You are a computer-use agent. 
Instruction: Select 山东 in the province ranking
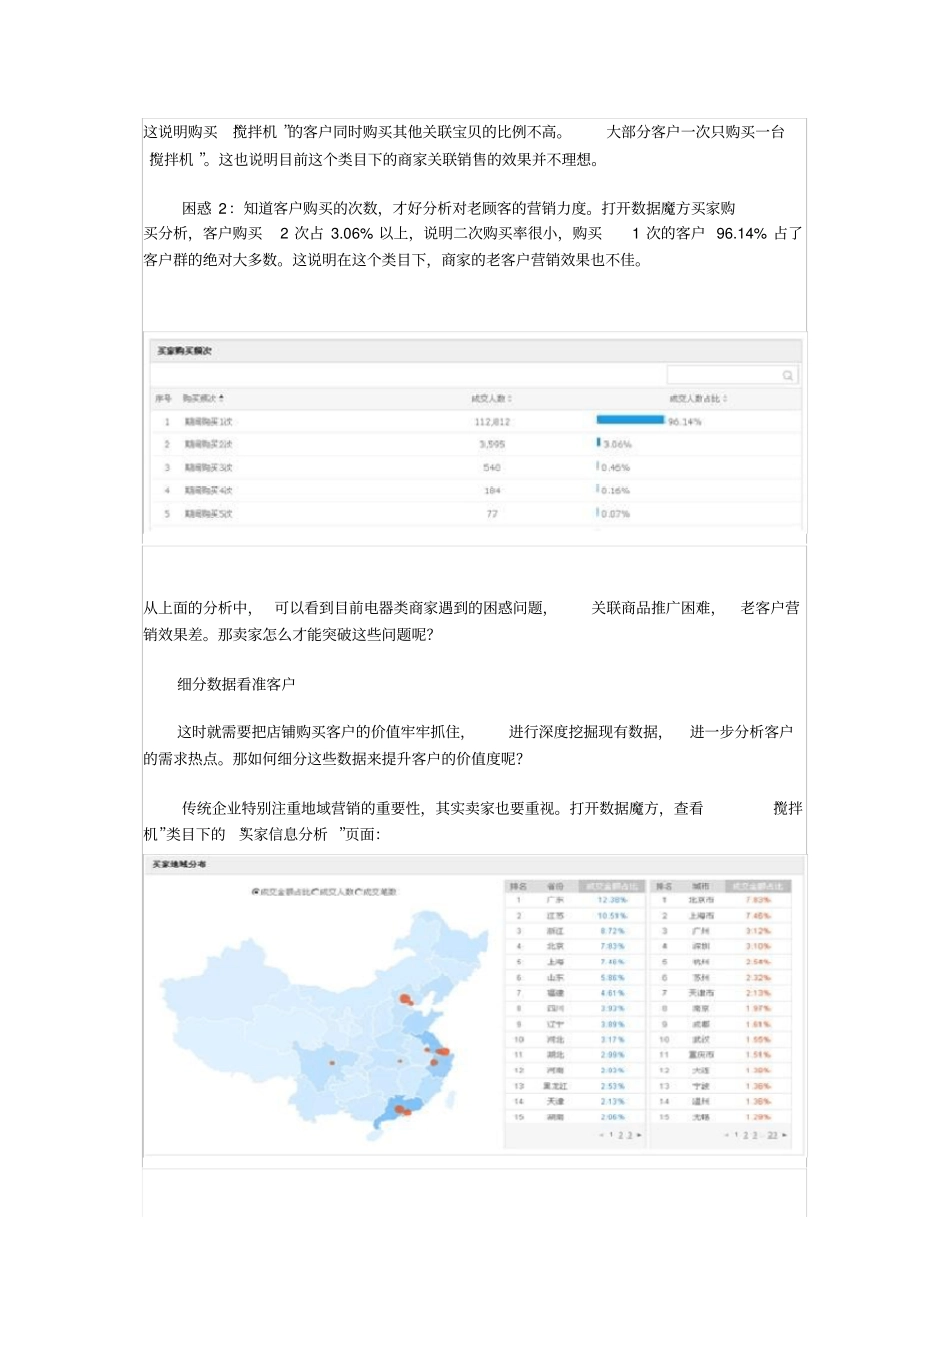tap(555, 978)
